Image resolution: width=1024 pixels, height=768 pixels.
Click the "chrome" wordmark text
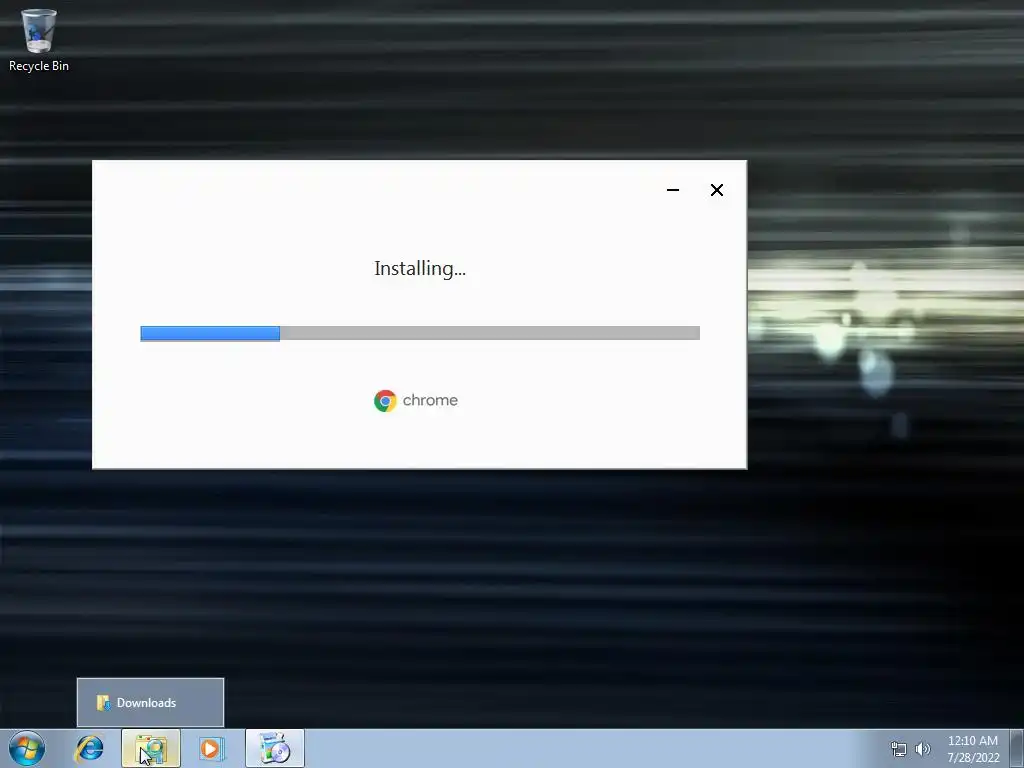point(430,400)
